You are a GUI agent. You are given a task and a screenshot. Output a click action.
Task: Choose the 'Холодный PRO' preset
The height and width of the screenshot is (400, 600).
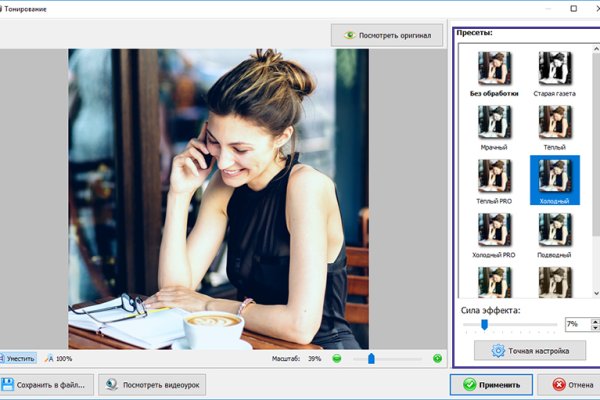[494, 230]
